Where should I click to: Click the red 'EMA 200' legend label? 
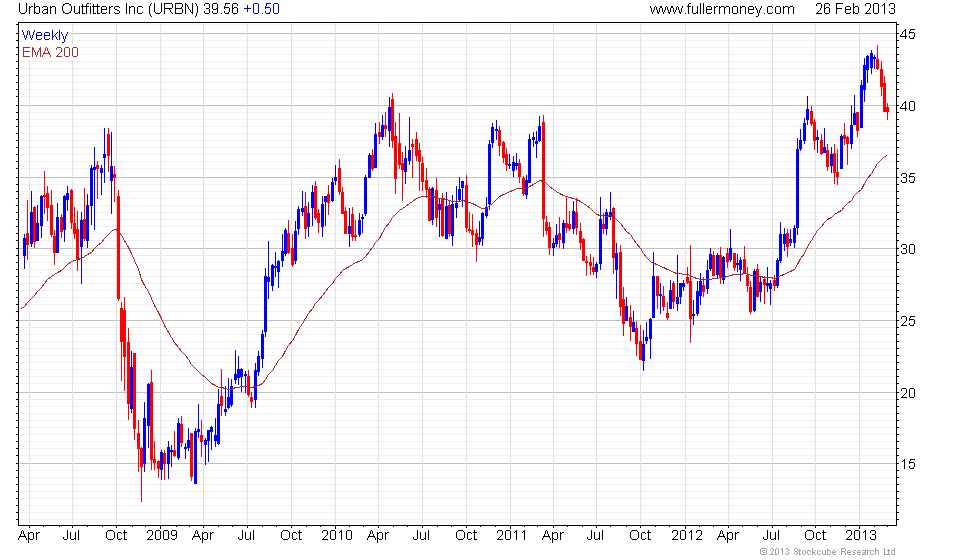pyautogui.click(x=50, y=52)
